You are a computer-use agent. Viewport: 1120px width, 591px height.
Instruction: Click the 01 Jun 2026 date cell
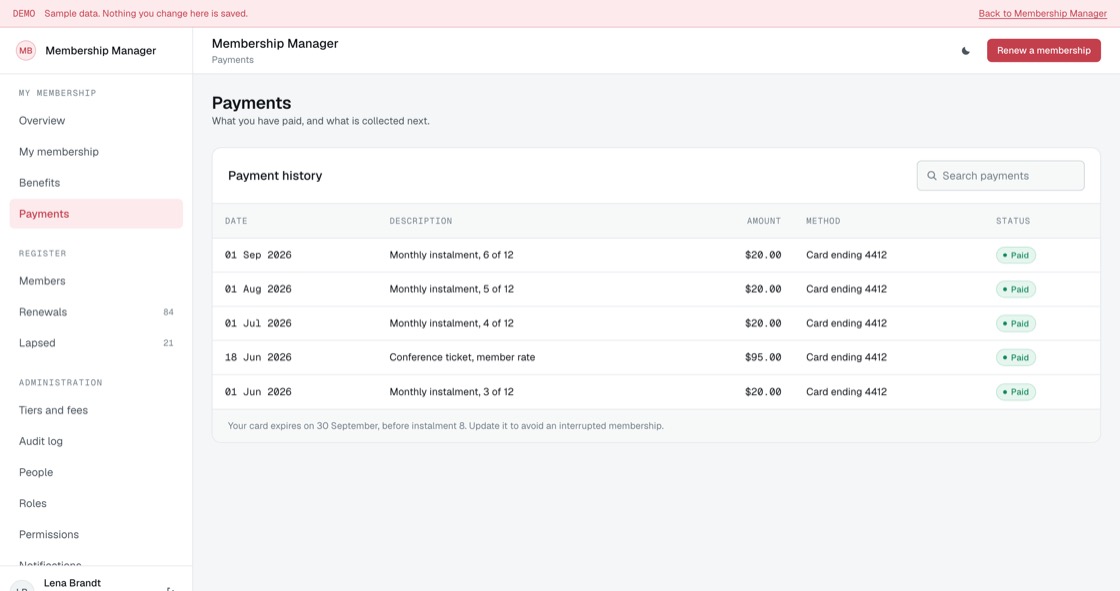click(x=258, y=392)
